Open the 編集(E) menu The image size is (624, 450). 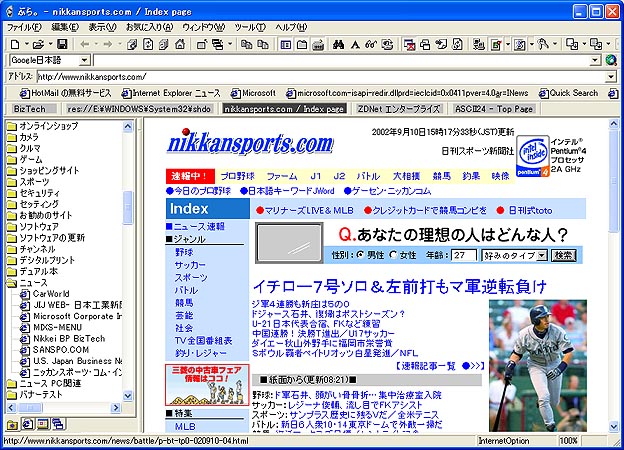pyautogui.click(x=65, y=27)
